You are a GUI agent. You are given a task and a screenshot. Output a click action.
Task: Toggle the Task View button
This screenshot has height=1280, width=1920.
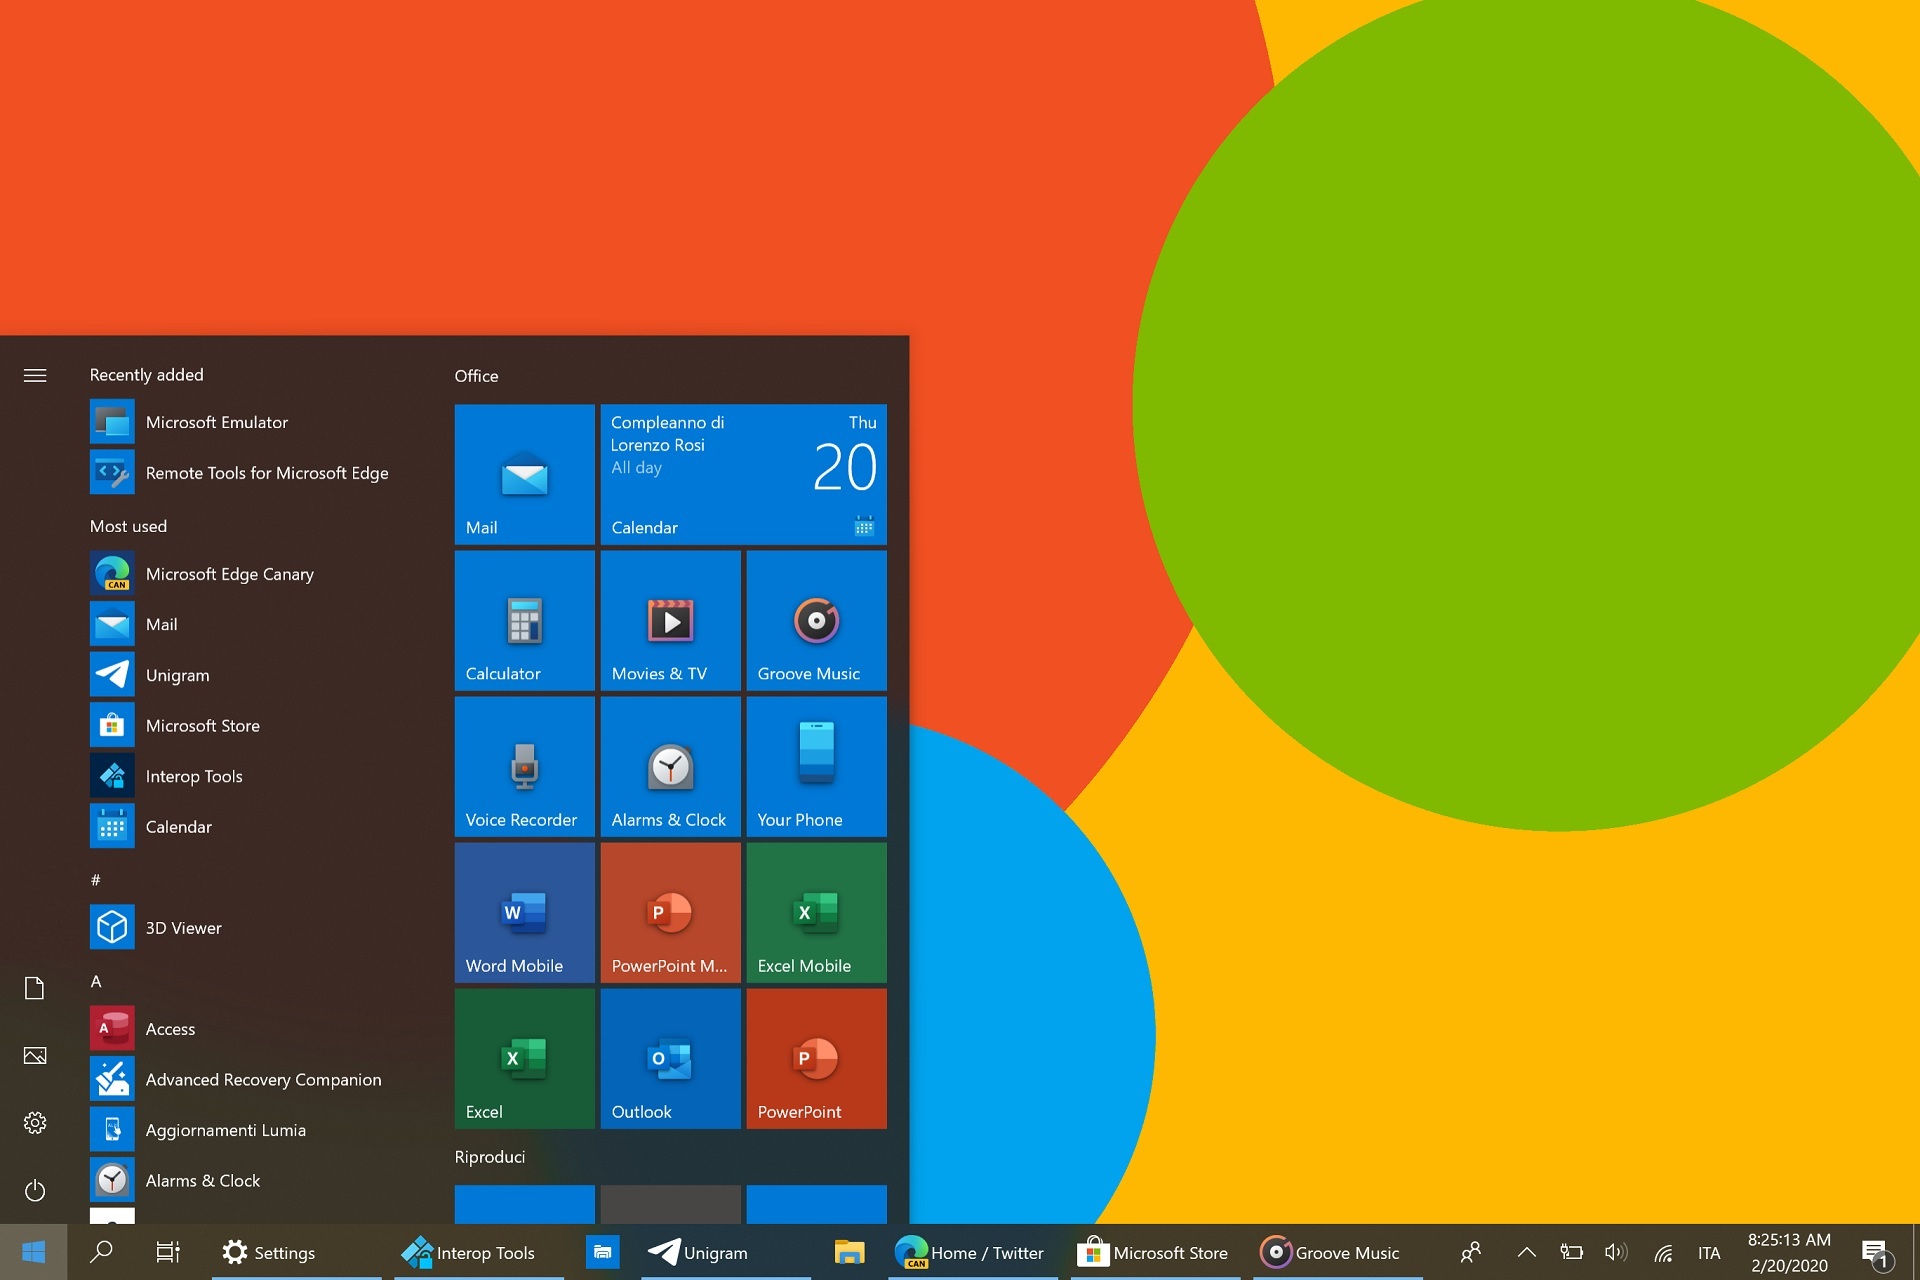(x=166, y=1251)
